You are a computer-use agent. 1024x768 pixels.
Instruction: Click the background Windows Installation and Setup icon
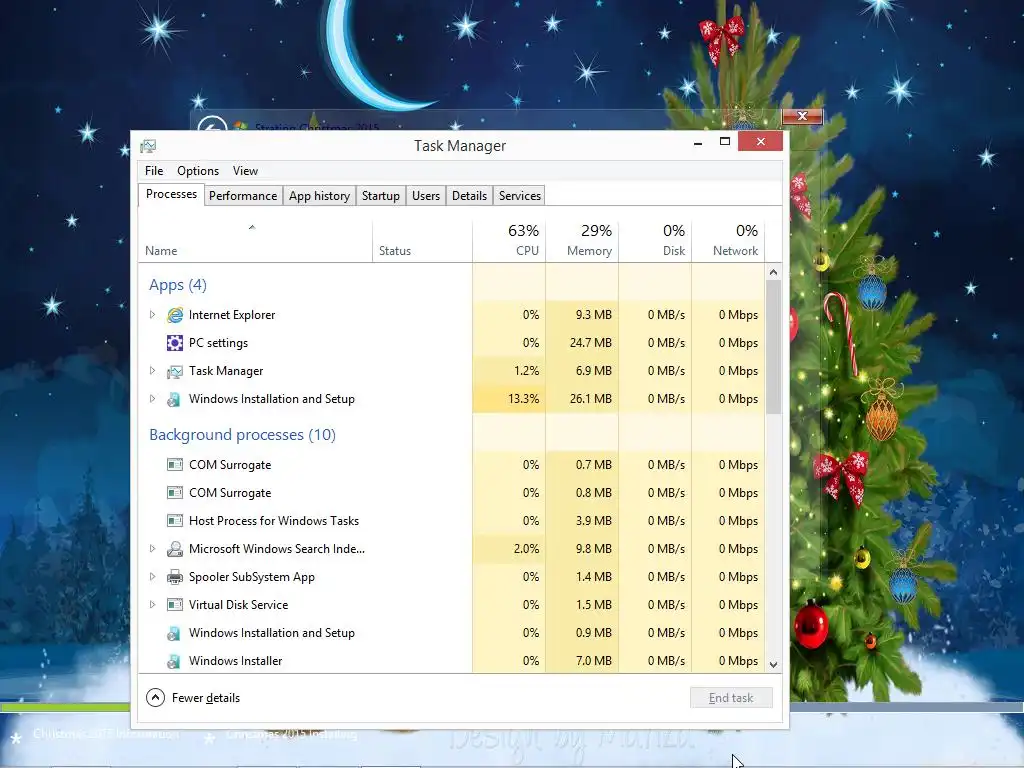point(174,633)
